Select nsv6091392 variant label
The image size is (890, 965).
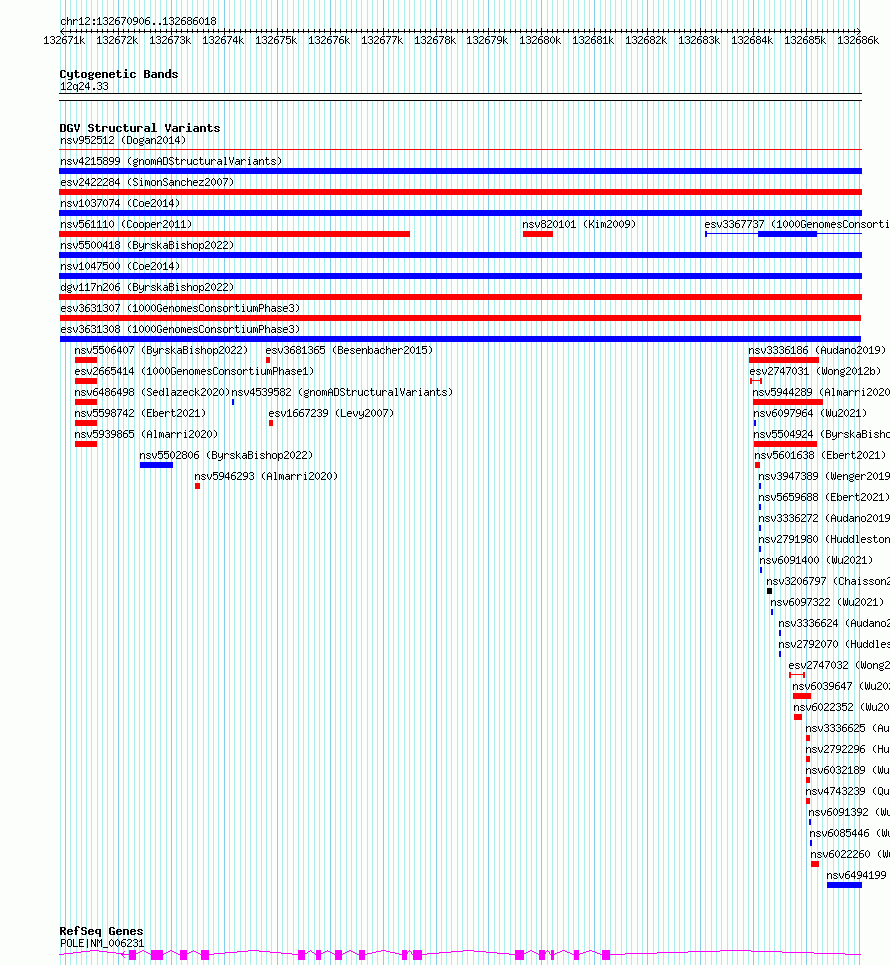click(849, 812)
